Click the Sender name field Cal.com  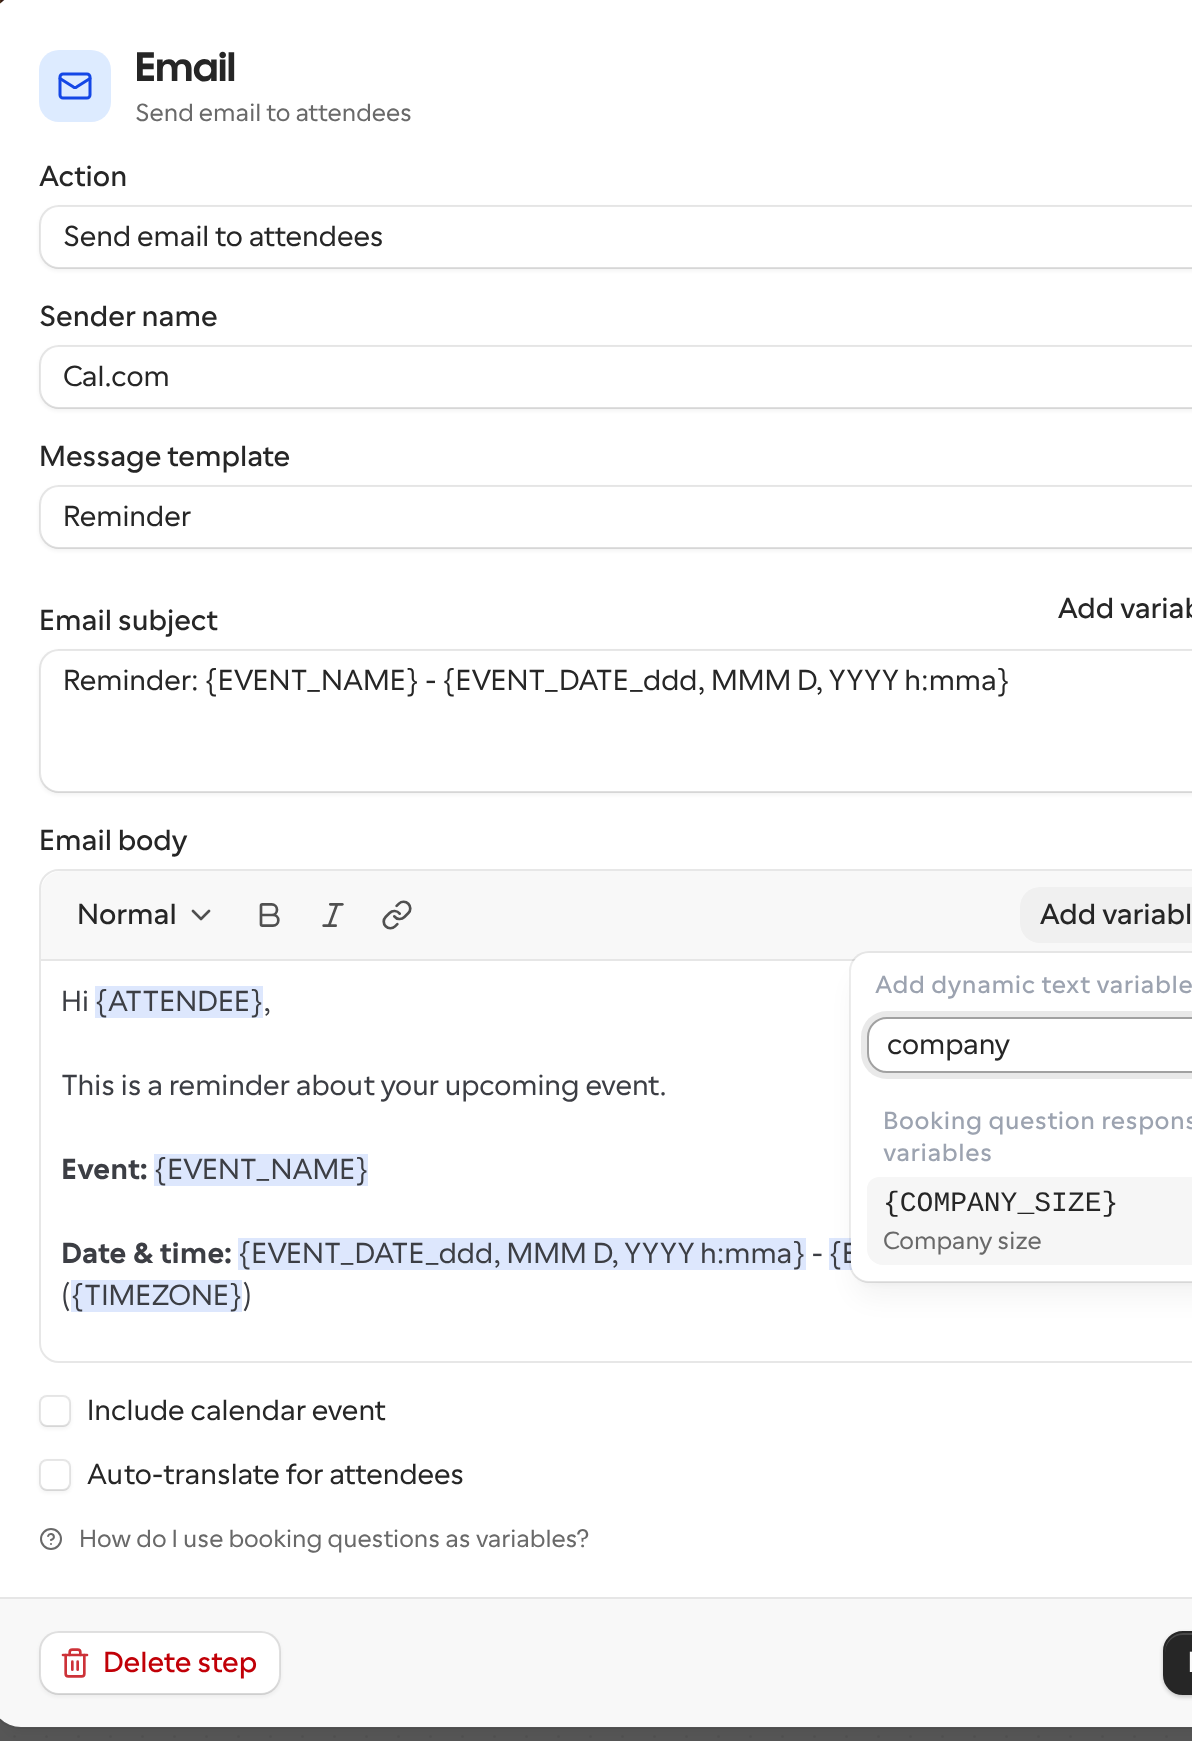pos(616,377)
